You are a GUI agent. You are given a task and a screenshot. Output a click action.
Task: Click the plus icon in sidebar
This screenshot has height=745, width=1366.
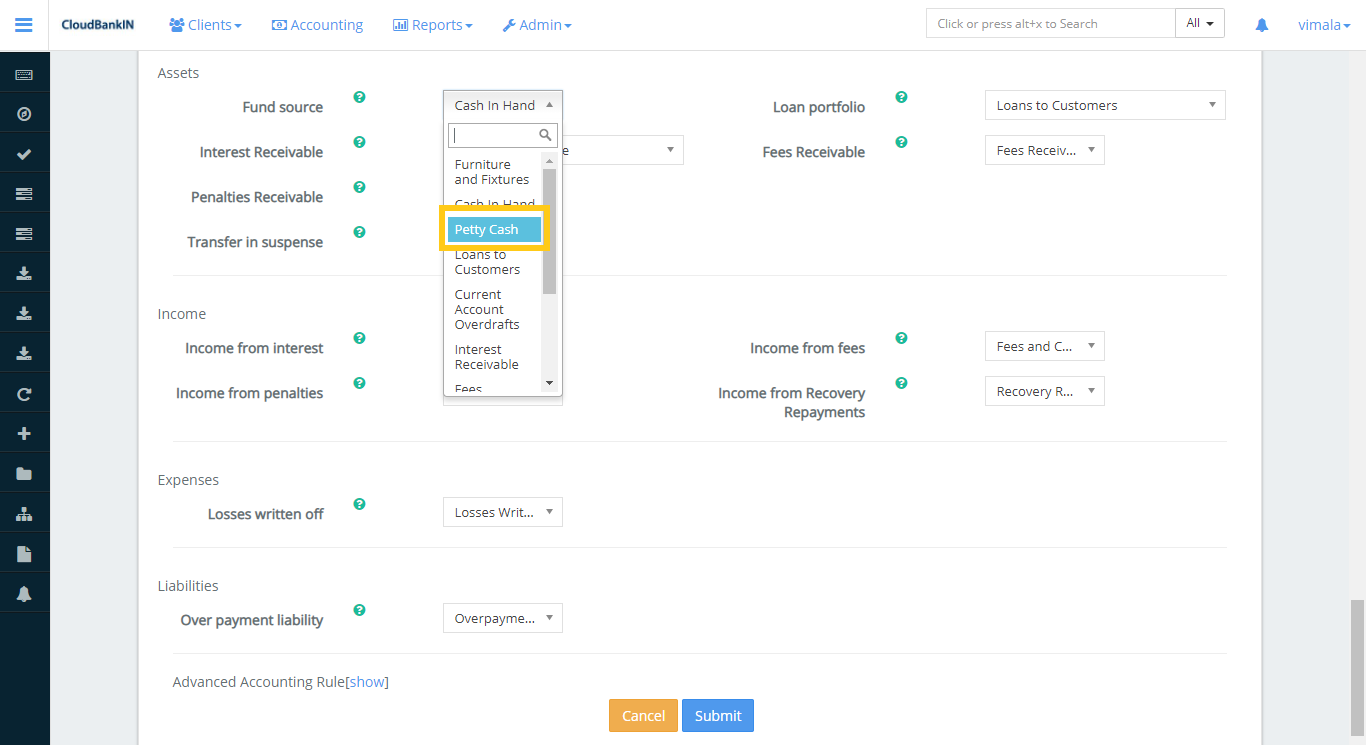(x=24, y=434)
